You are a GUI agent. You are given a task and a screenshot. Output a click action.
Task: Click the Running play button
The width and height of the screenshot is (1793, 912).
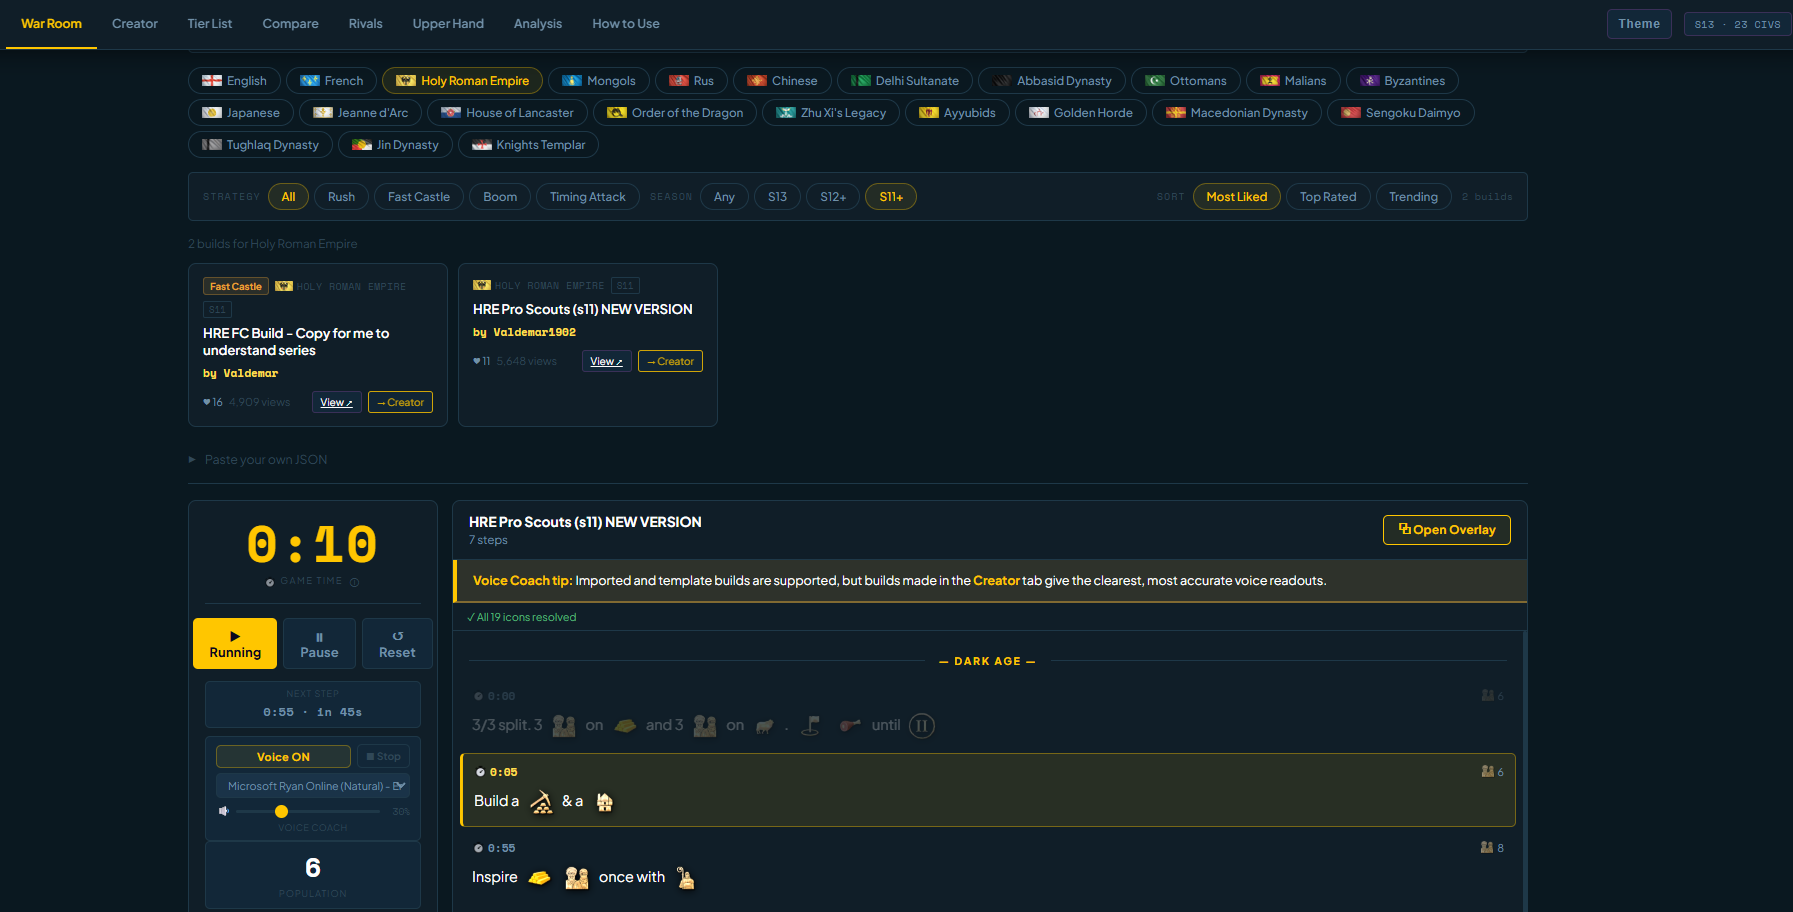(x=235, y=643)
